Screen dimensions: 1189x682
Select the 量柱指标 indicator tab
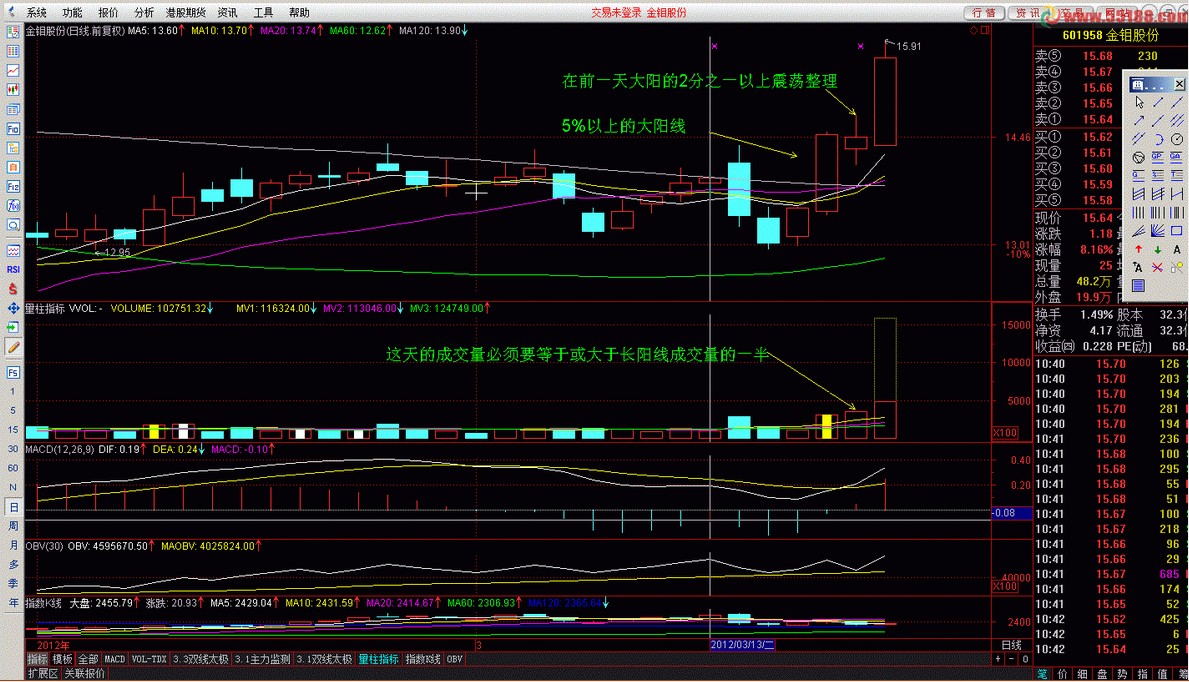(x=378, y=659)
